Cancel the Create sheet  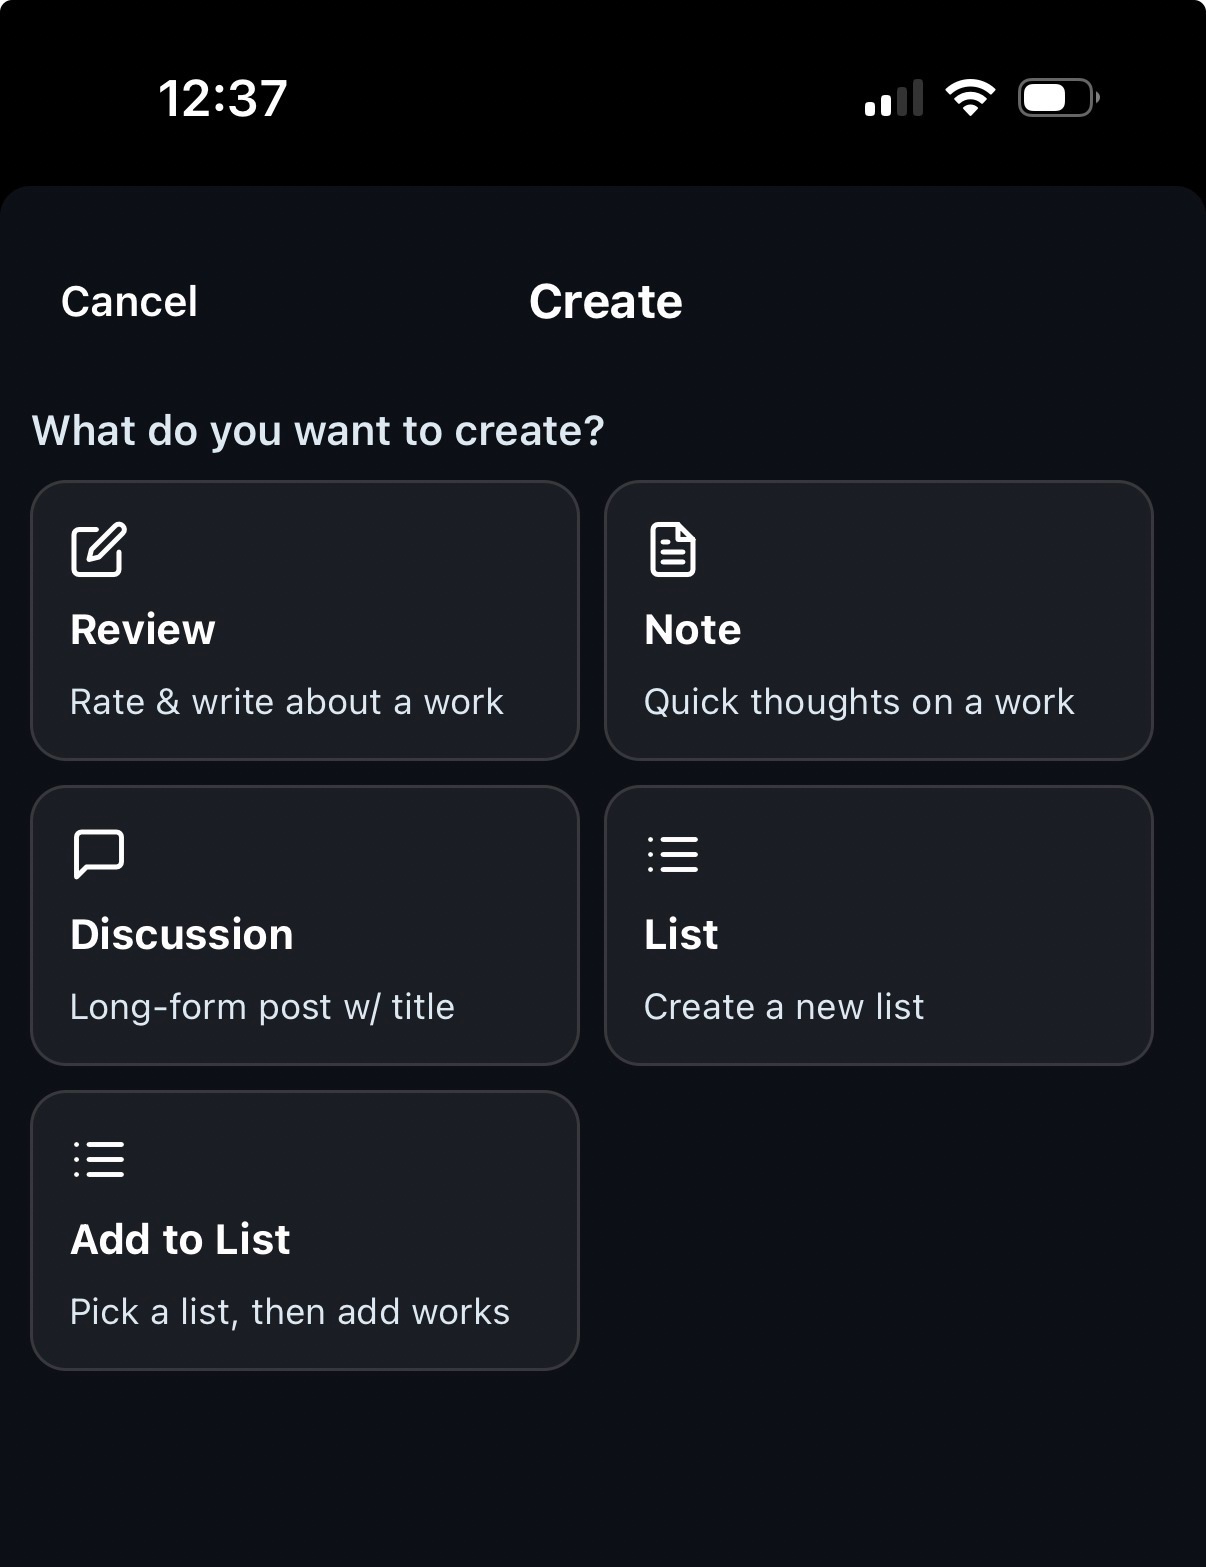[x=129, y=302]
